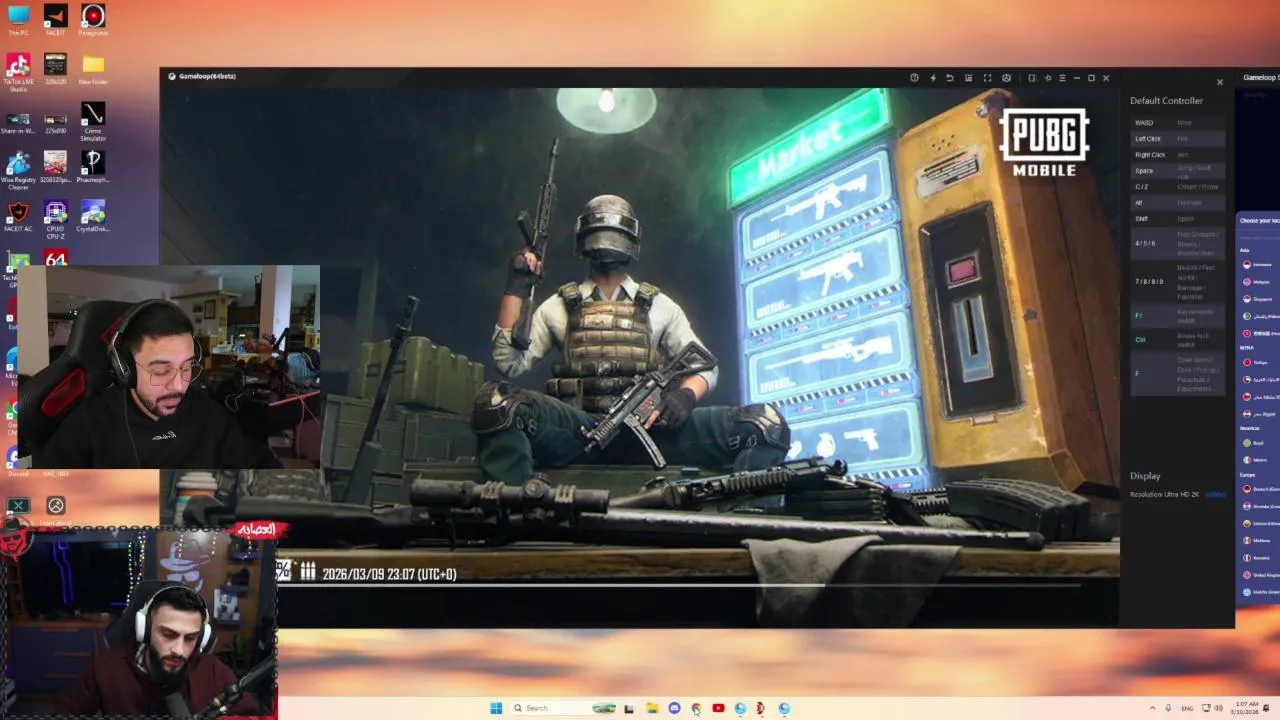The height and width of the screenshot is (720, 1280).
Task: Close the Default Controller panel
Action: pyautogui.click(x=1219, y=82)
